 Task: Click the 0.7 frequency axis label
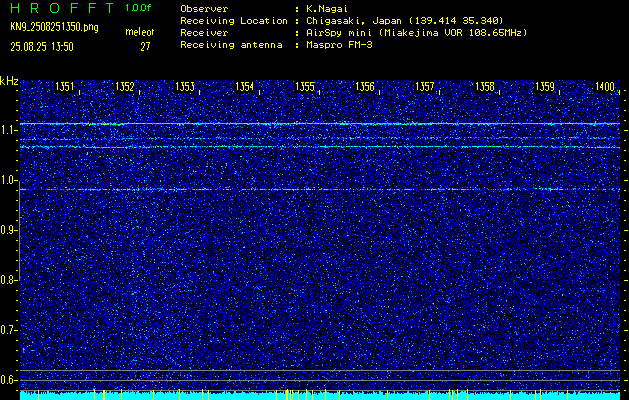coord(7,330)
